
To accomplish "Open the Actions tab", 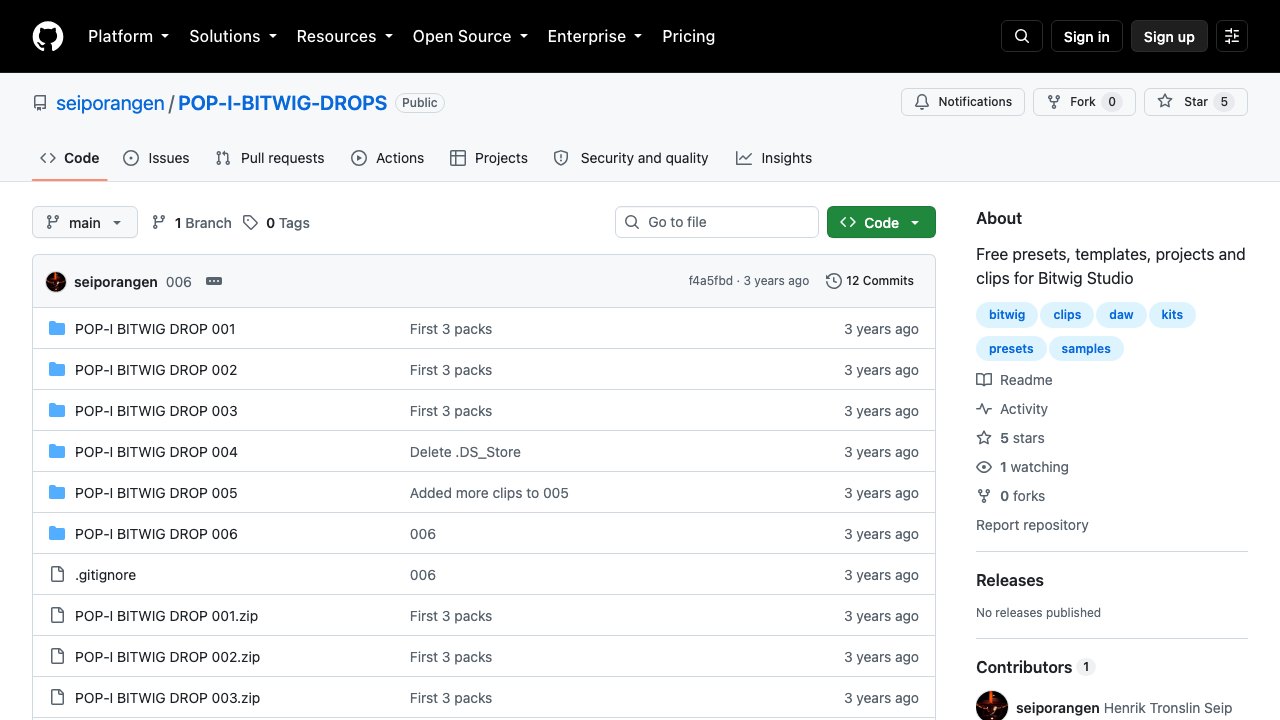I will [388, 158].
